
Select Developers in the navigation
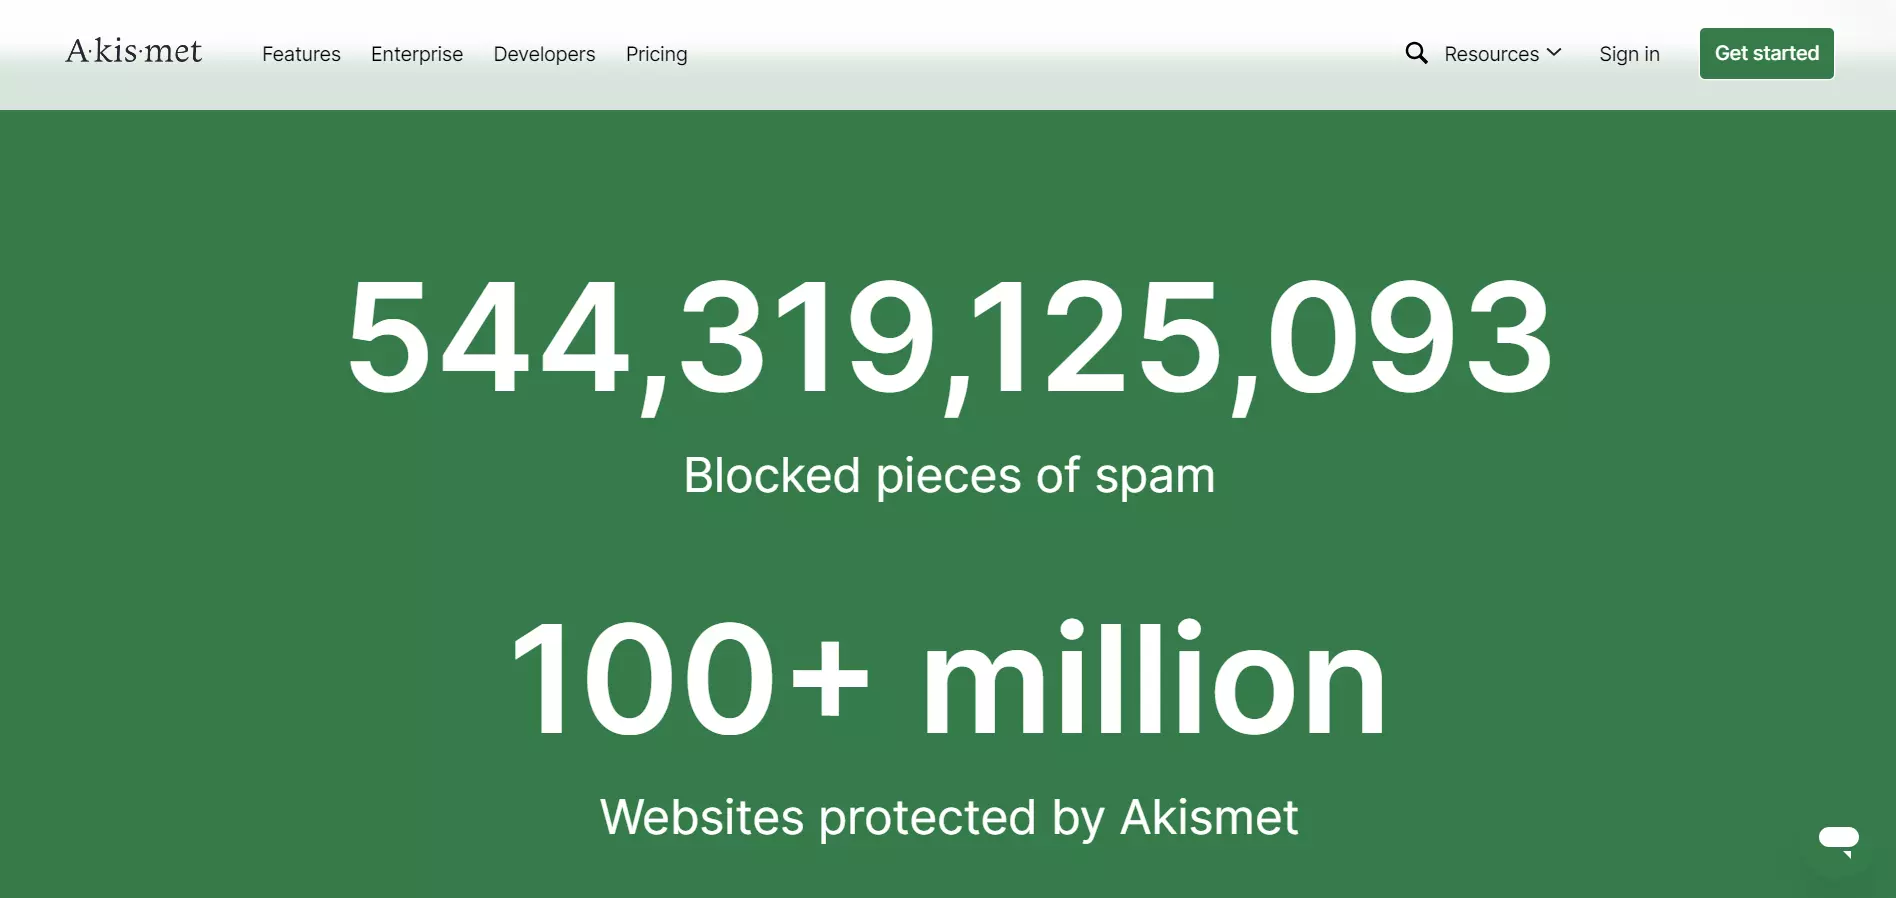pyautogui.click(x=544, y=54)
